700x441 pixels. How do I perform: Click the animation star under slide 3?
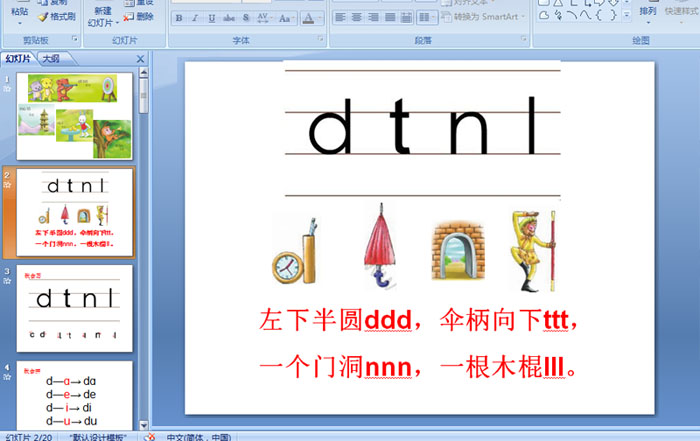pyautogui.click(x=7, y=281)
